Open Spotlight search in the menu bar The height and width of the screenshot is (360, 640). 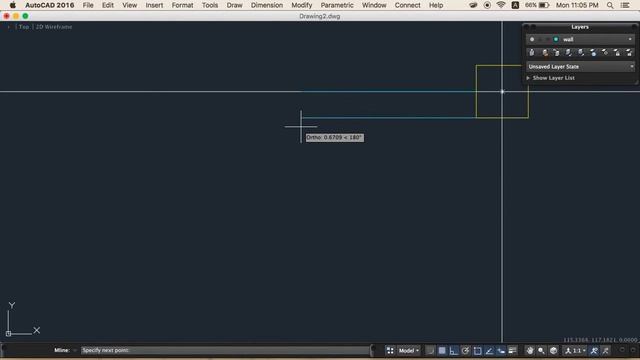pyautogui.click(x=610, y=5)
